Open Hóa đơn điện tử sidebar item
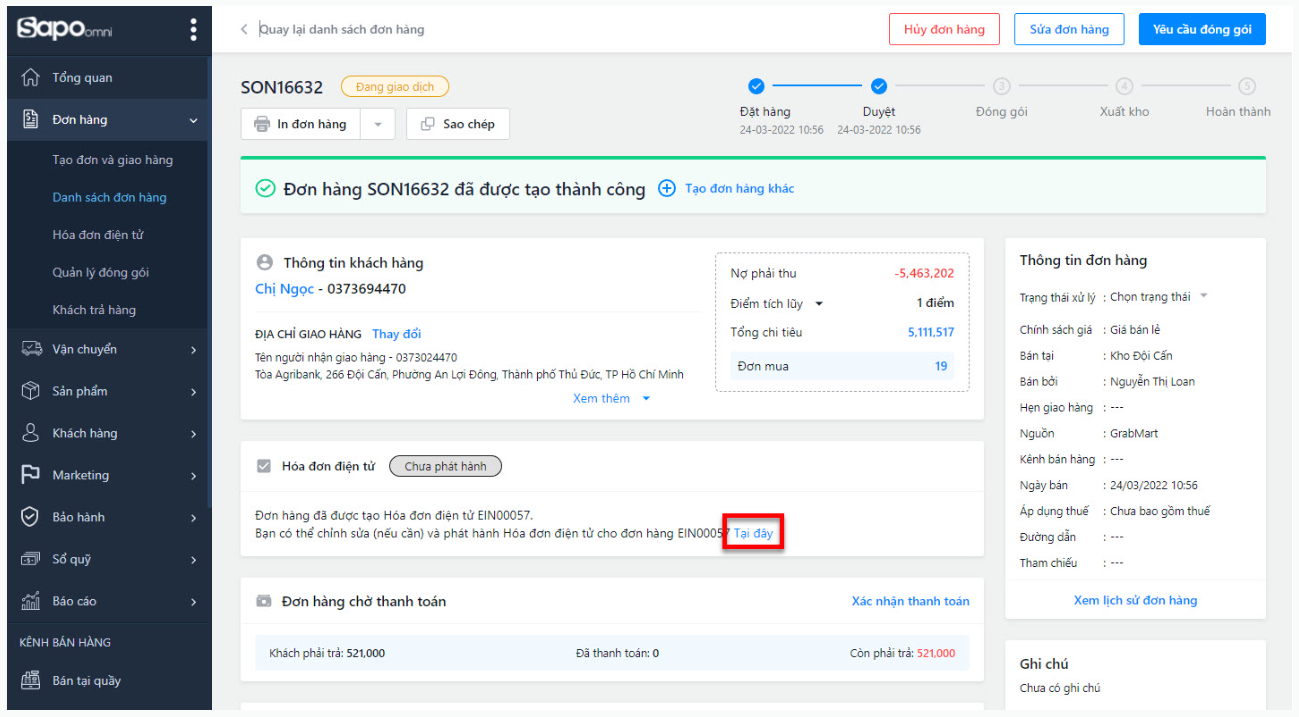 [x=98, y=235]
